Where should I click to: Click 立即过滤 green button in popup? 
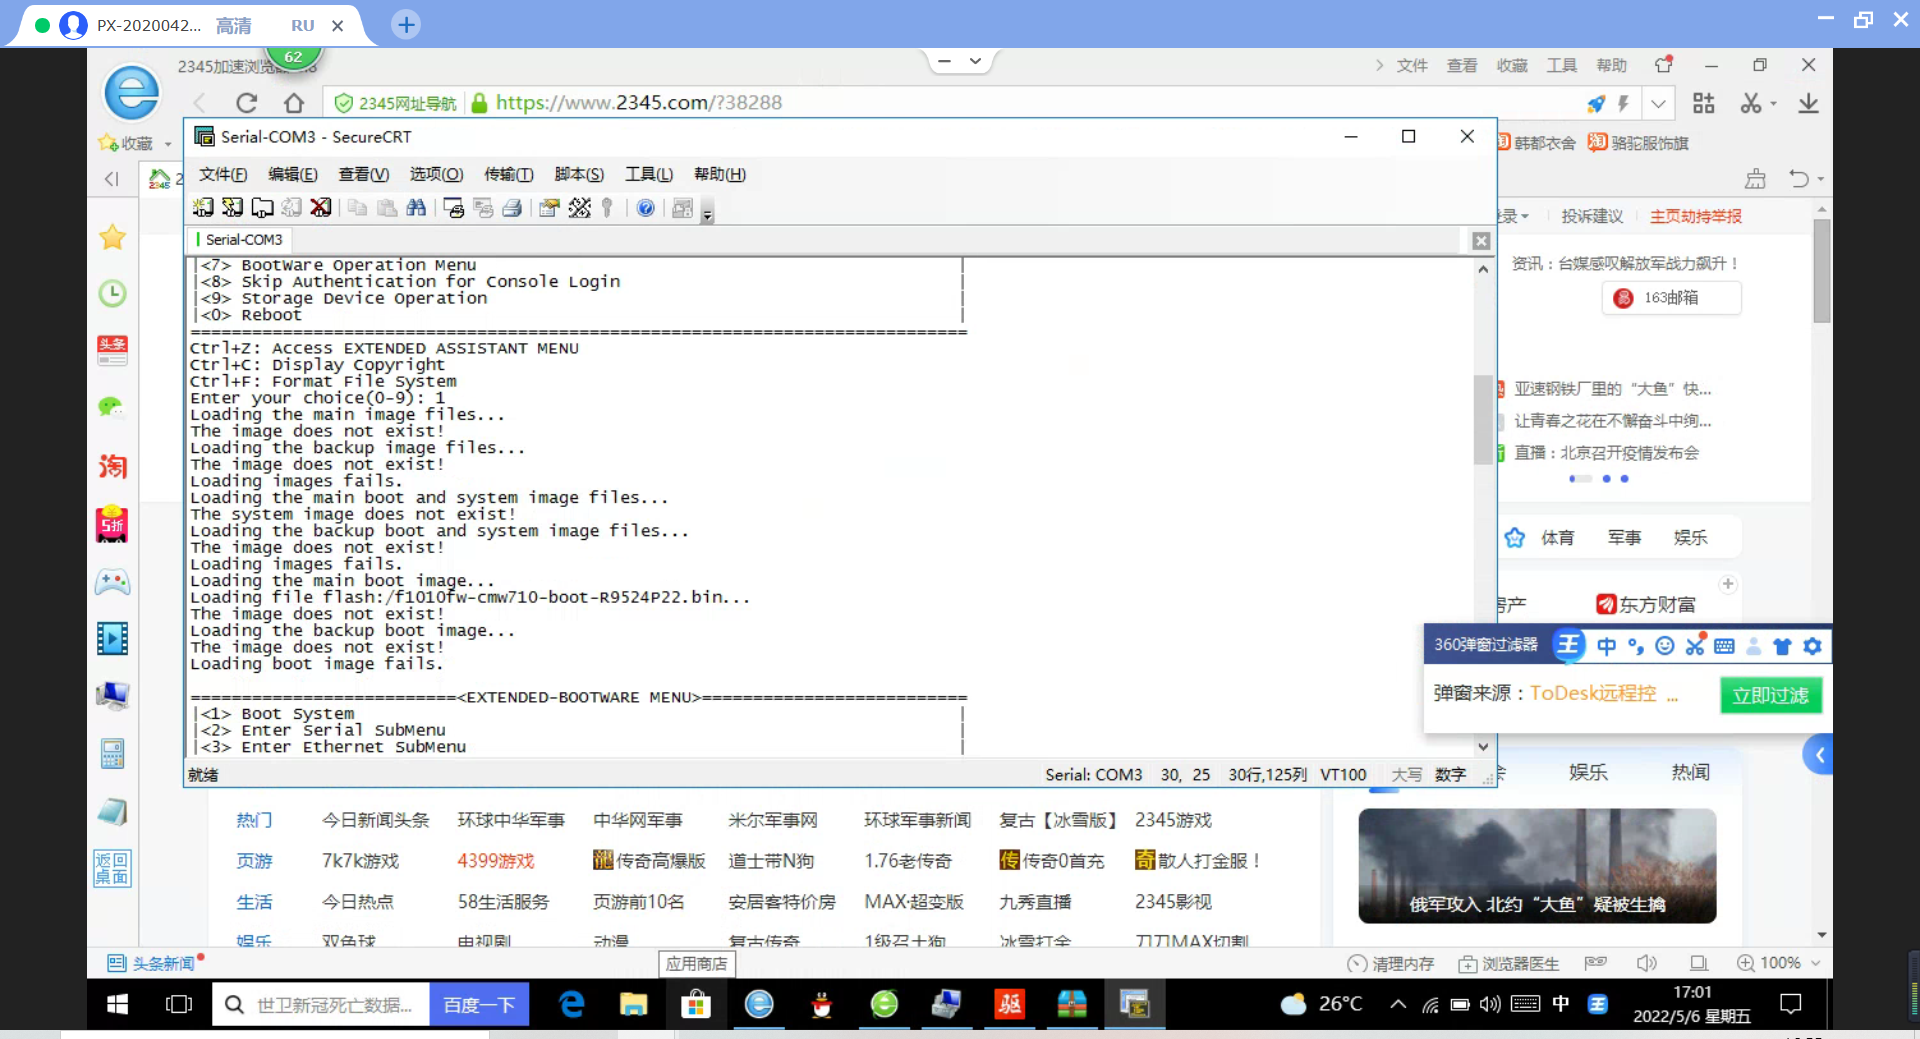point(1770,695)
